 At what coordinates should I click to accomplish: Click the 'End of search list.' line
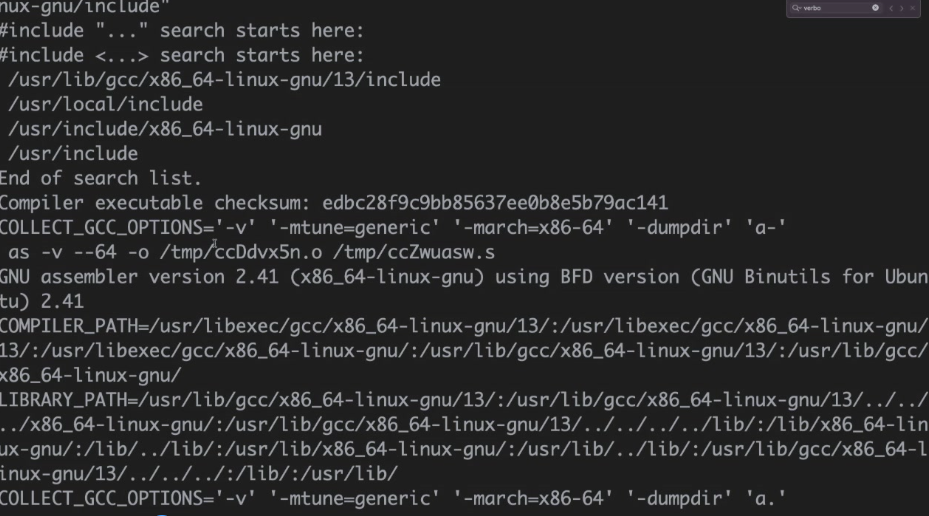click(x=101, y=178)
